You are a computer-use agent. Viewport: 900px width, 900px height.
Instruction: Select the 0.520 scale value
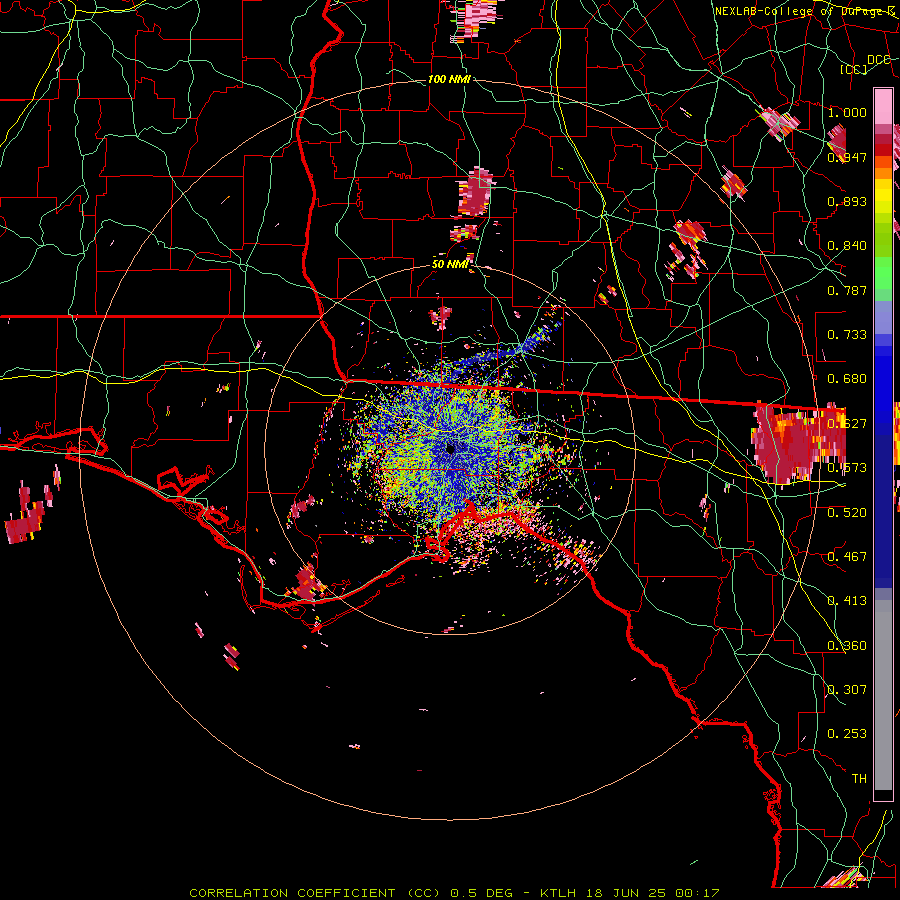(x=847, y=512)
